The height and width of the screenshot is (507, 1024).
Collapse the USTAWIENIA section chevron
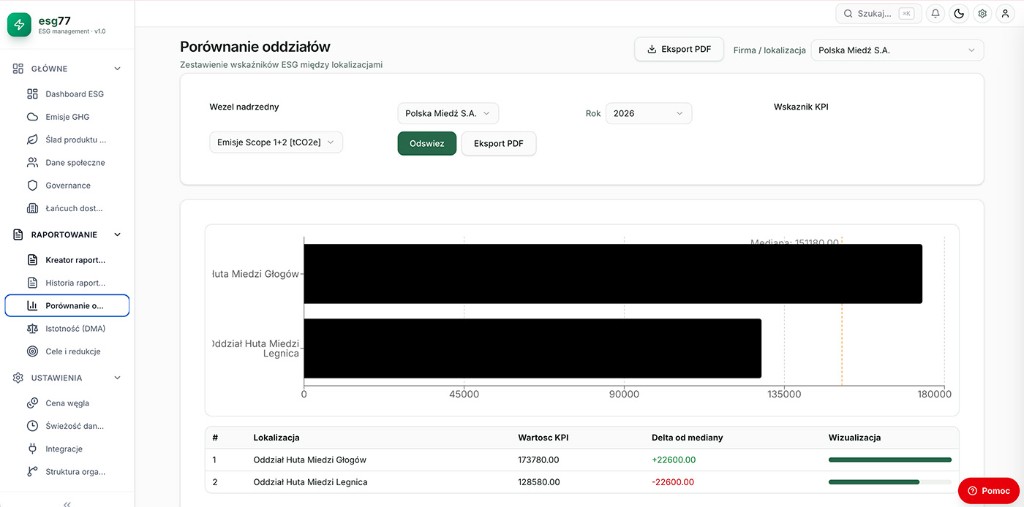click(x=118, y=378)
